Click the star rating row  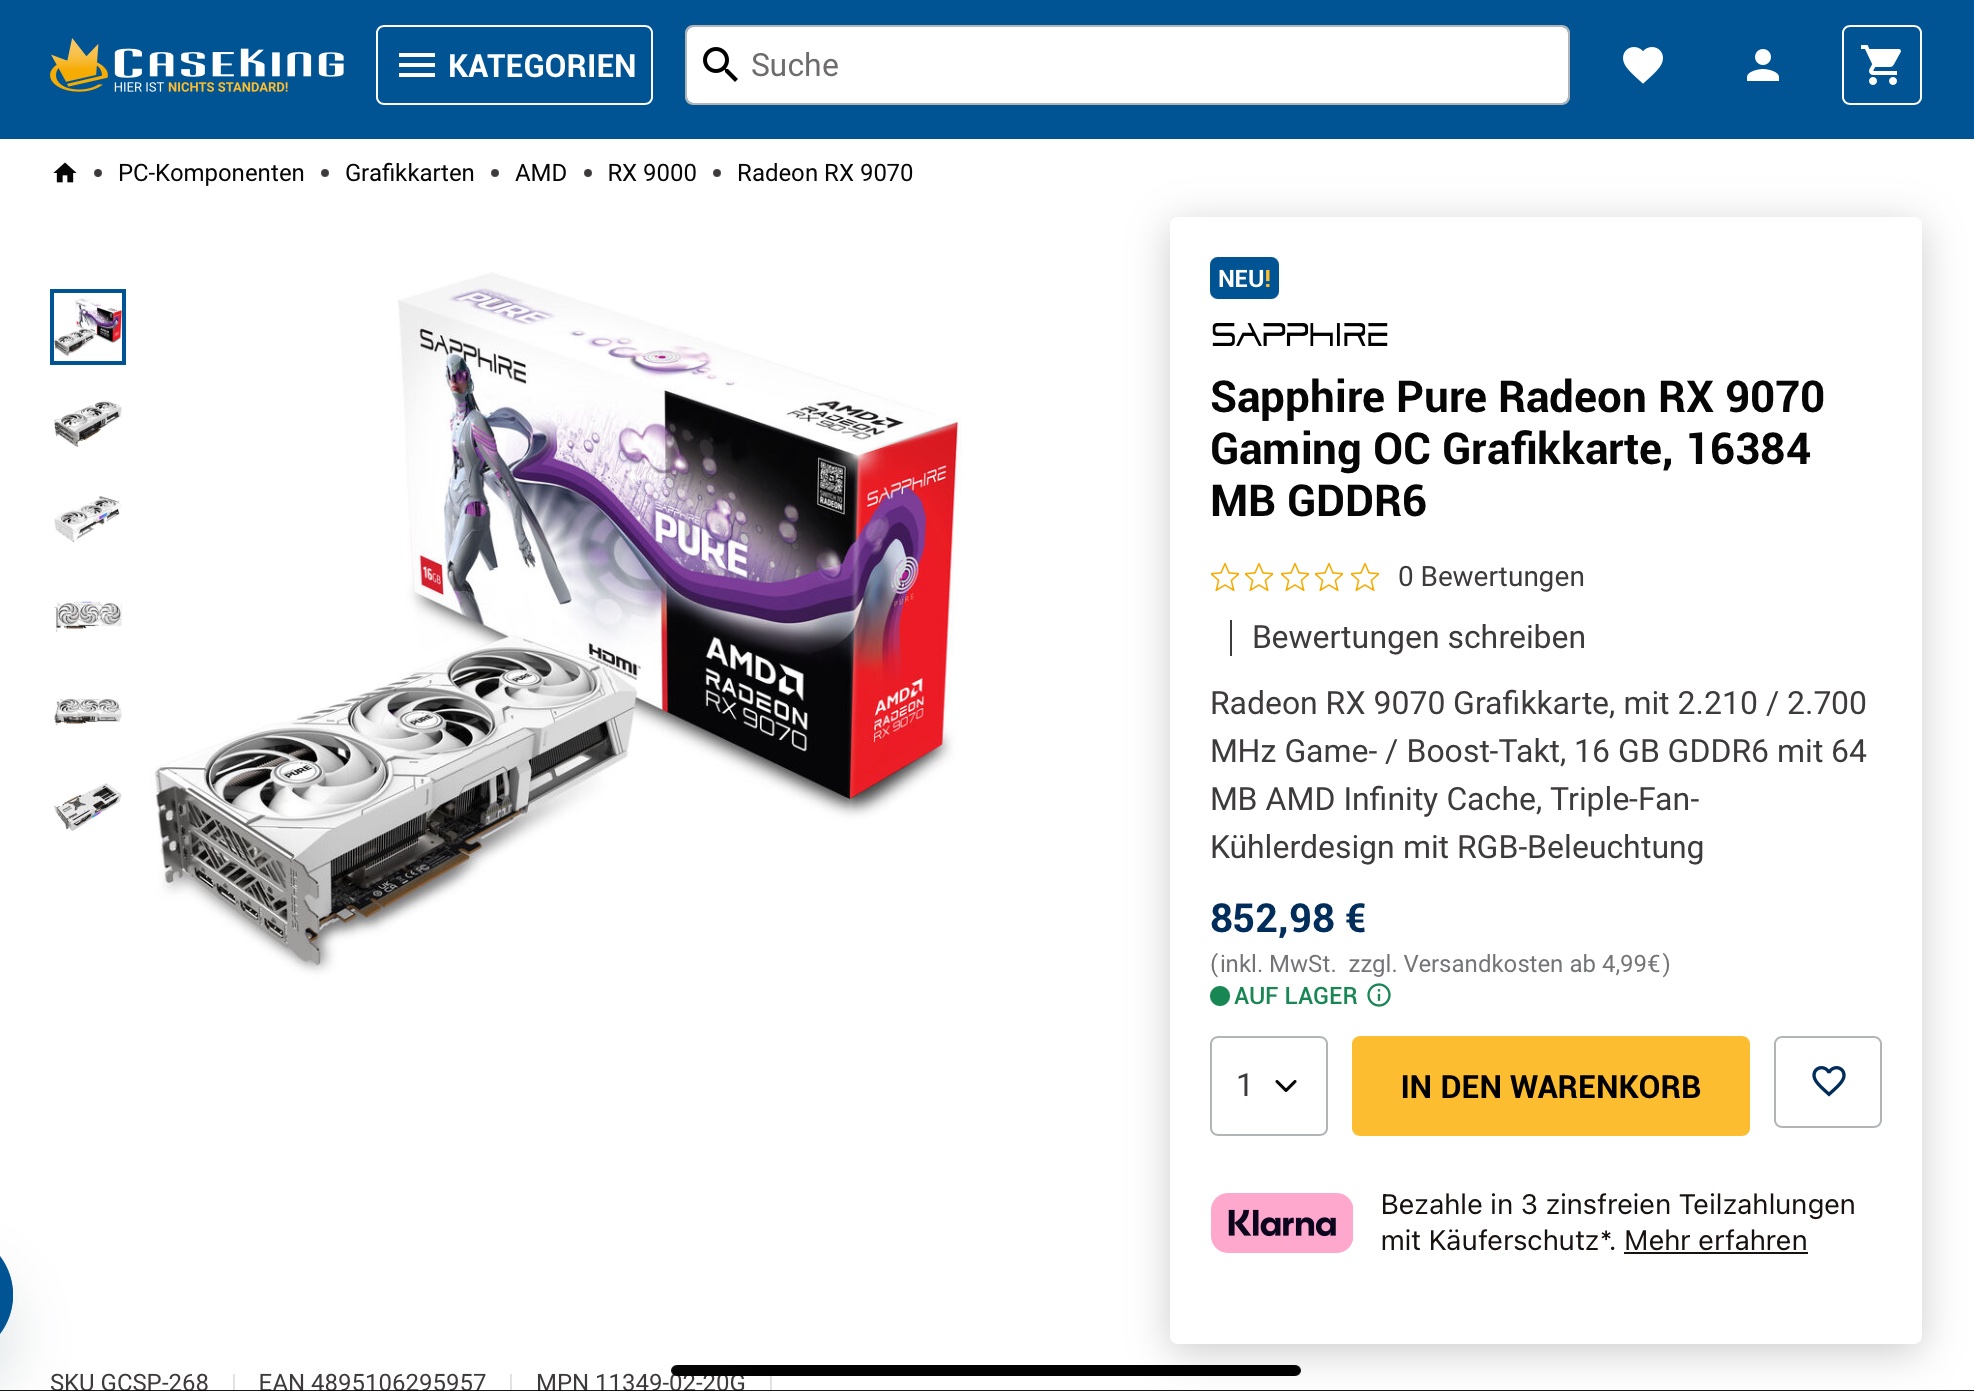coord(1294,577)
